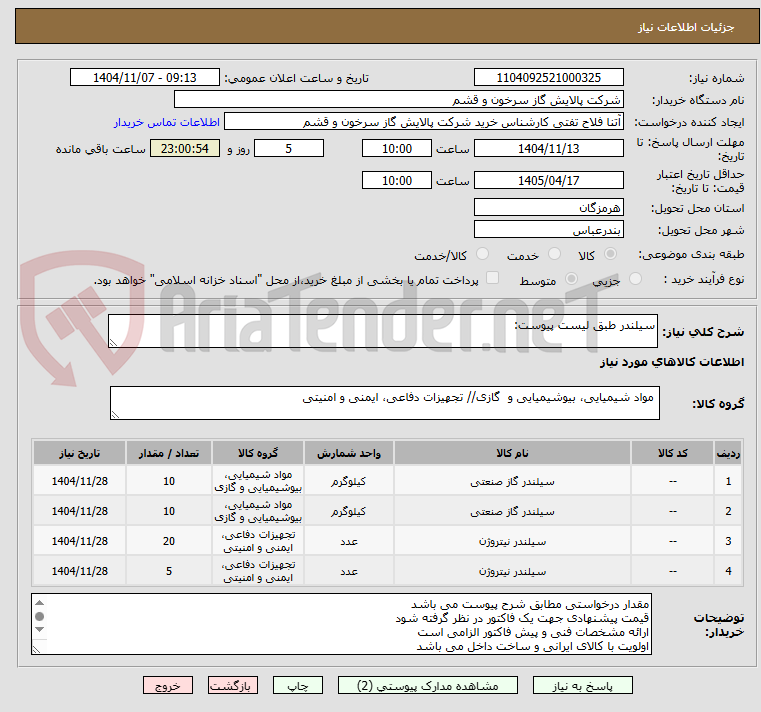Click the شرح کلی نیاز description box
This screenshot has height=712, width=761.
[382, 331]
